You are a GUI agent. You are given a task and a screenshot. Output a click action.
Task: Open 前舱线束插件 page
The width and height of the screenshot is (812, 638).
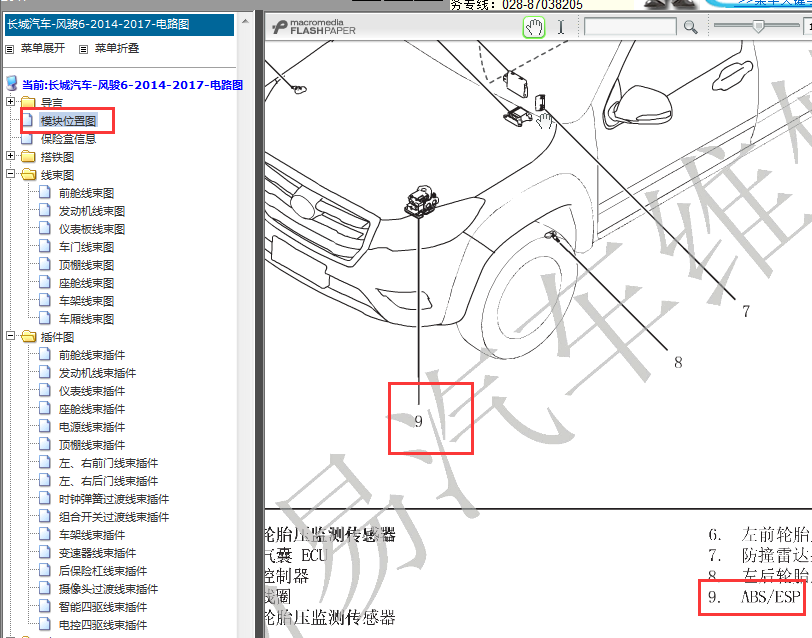(92, 355)
